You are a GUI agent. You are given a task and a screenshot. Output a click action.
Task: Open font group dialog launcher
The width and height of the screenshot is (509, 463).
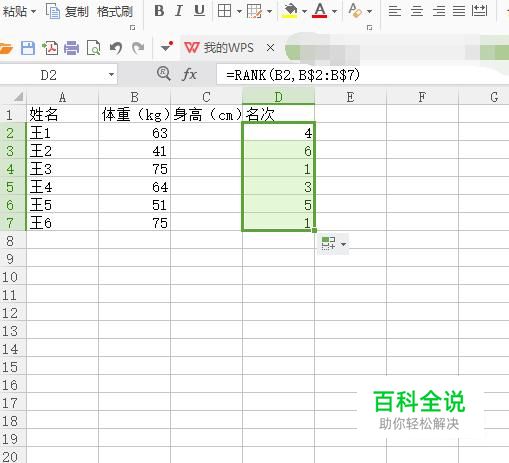[369, 28]
